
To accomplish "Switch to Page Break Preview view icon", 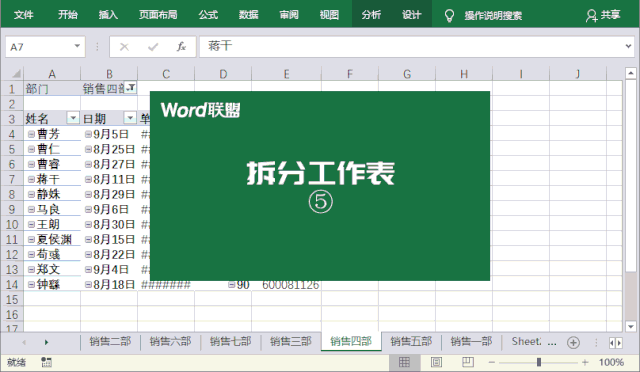I will click(468, 362).
